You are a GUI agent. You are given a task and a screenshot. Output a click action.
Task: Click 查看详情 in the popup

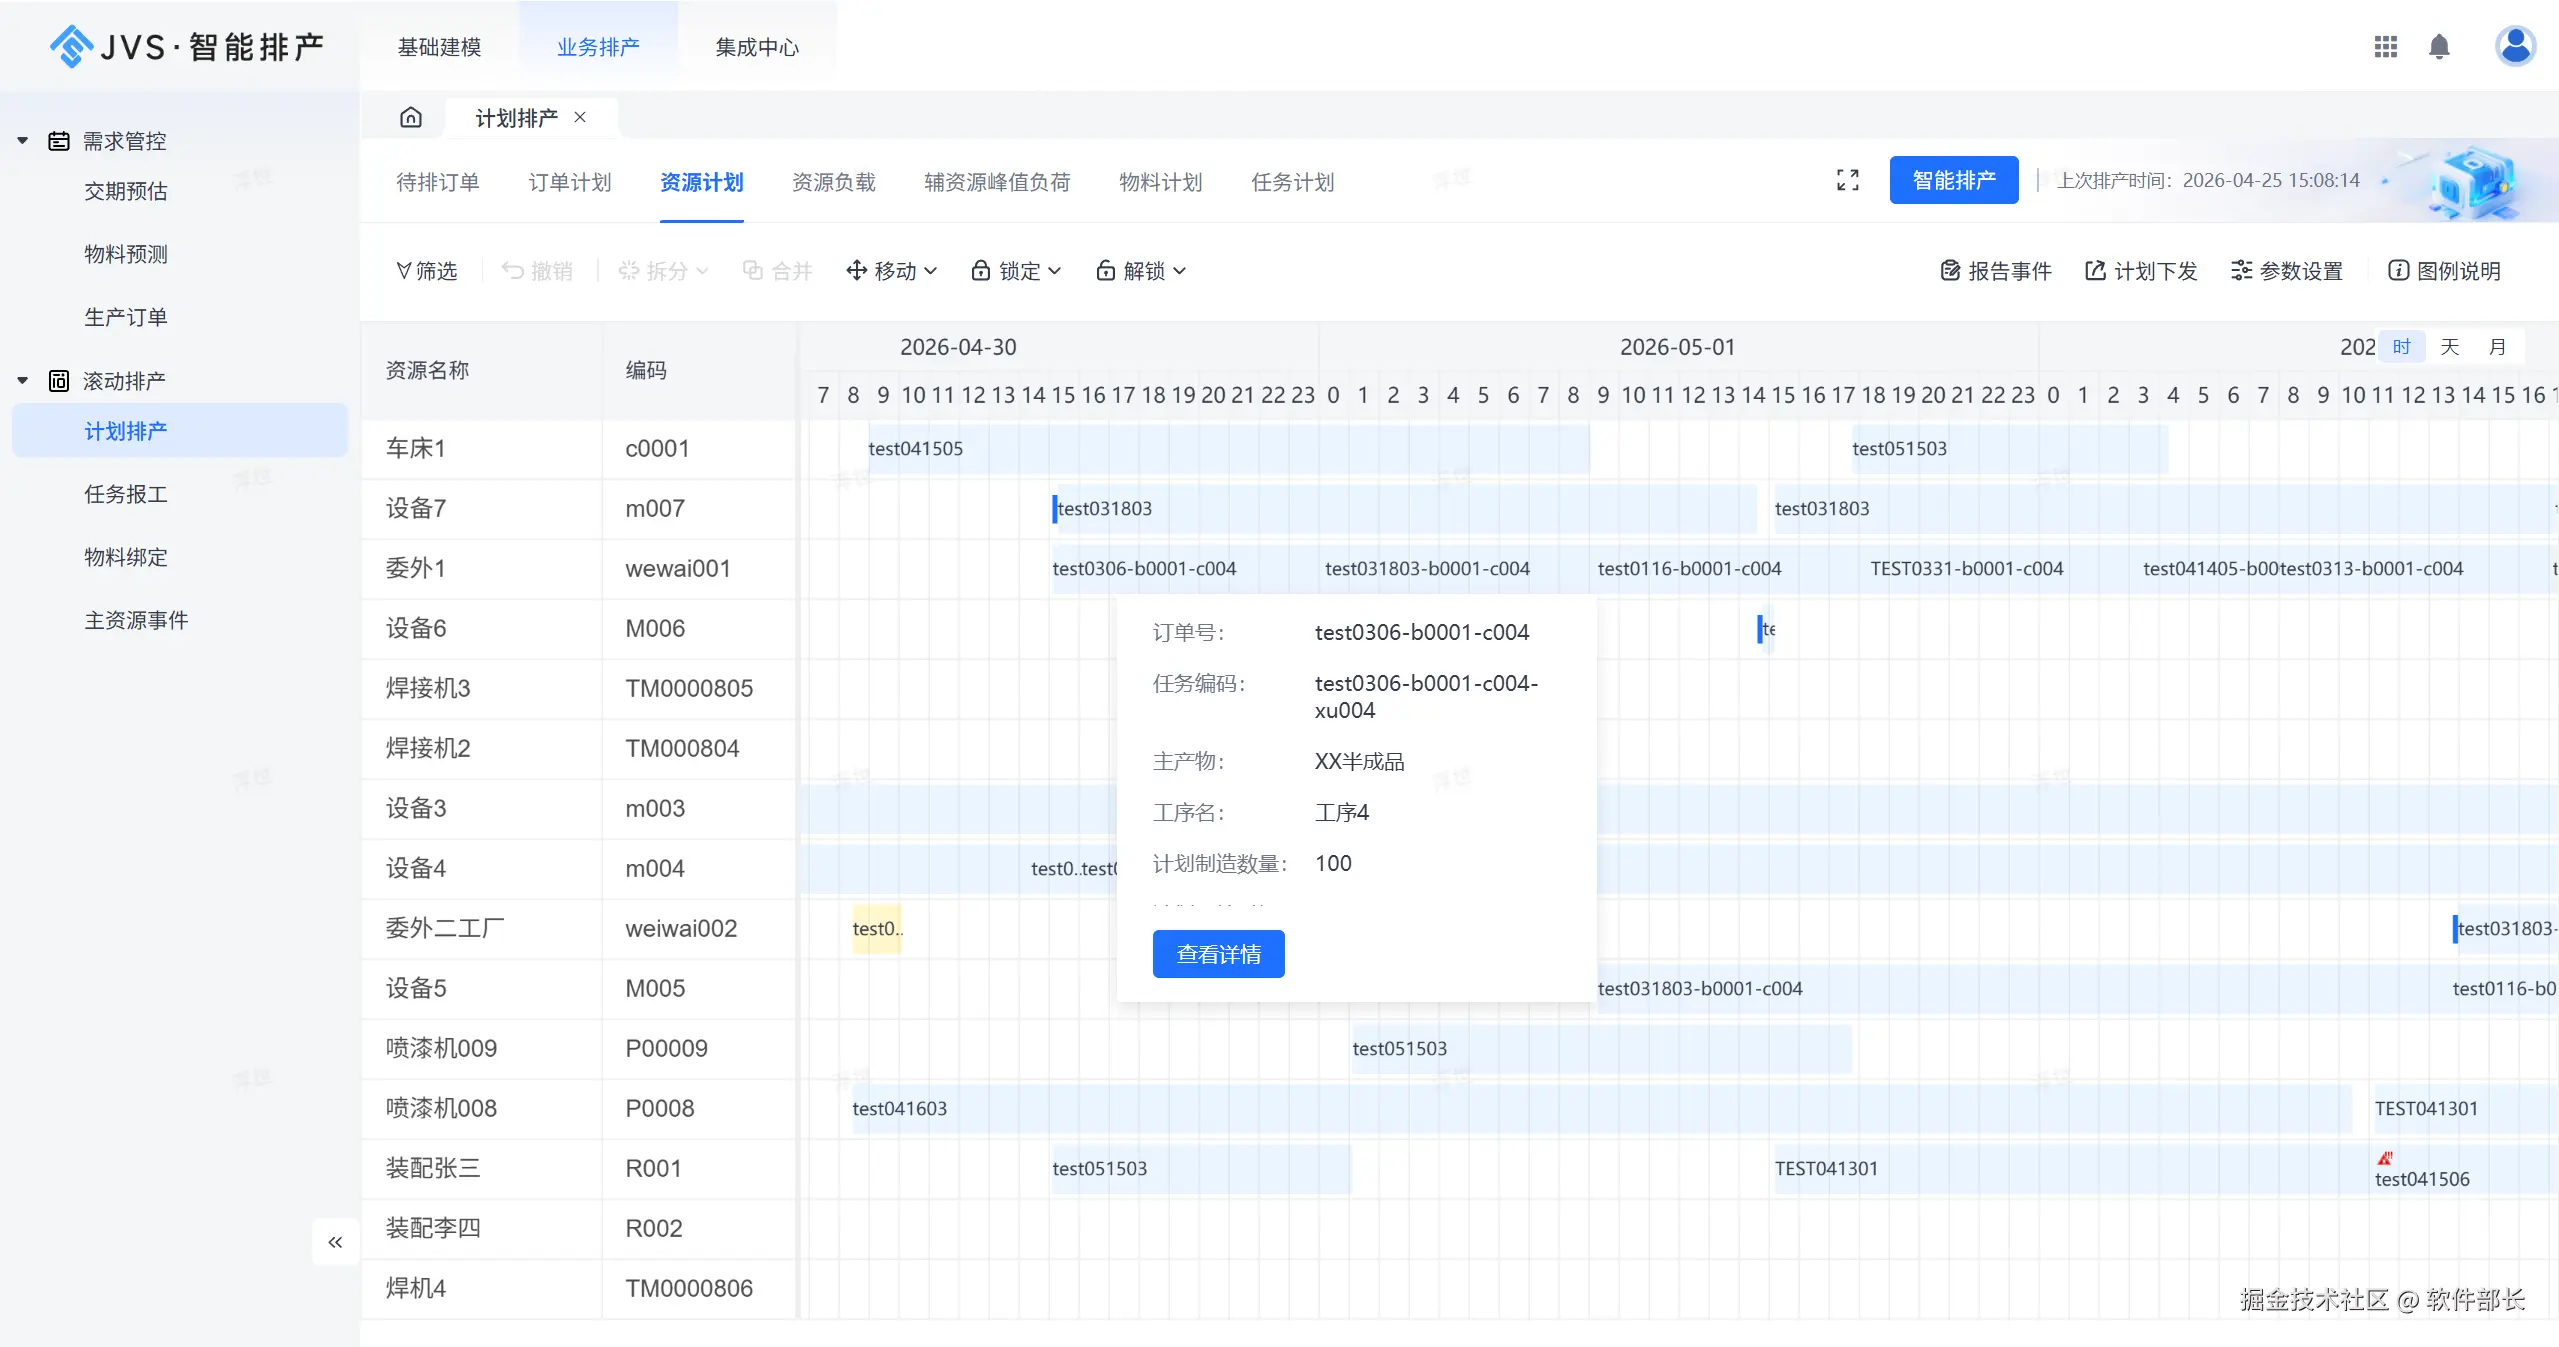pyautogui.click(x=1218, y=954)
